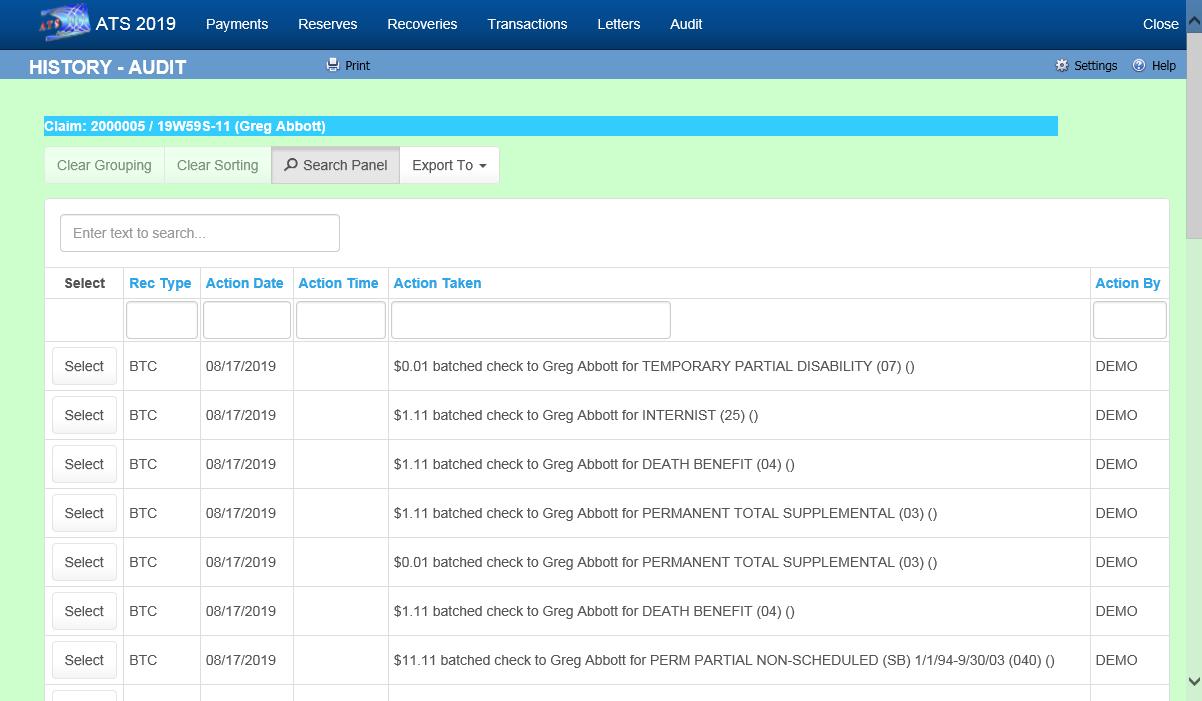The width and height of the screenshot is (1202, 701).
Task: Expand the Export To dropdown
Action: [x=449, y=165]
